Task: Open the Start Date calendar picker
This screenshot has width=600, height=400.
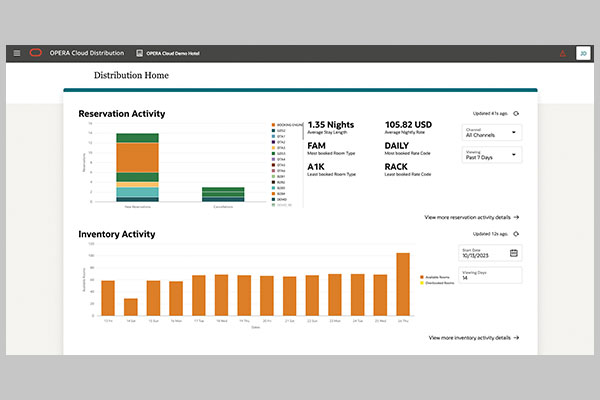Action: [x=514, y=253]
